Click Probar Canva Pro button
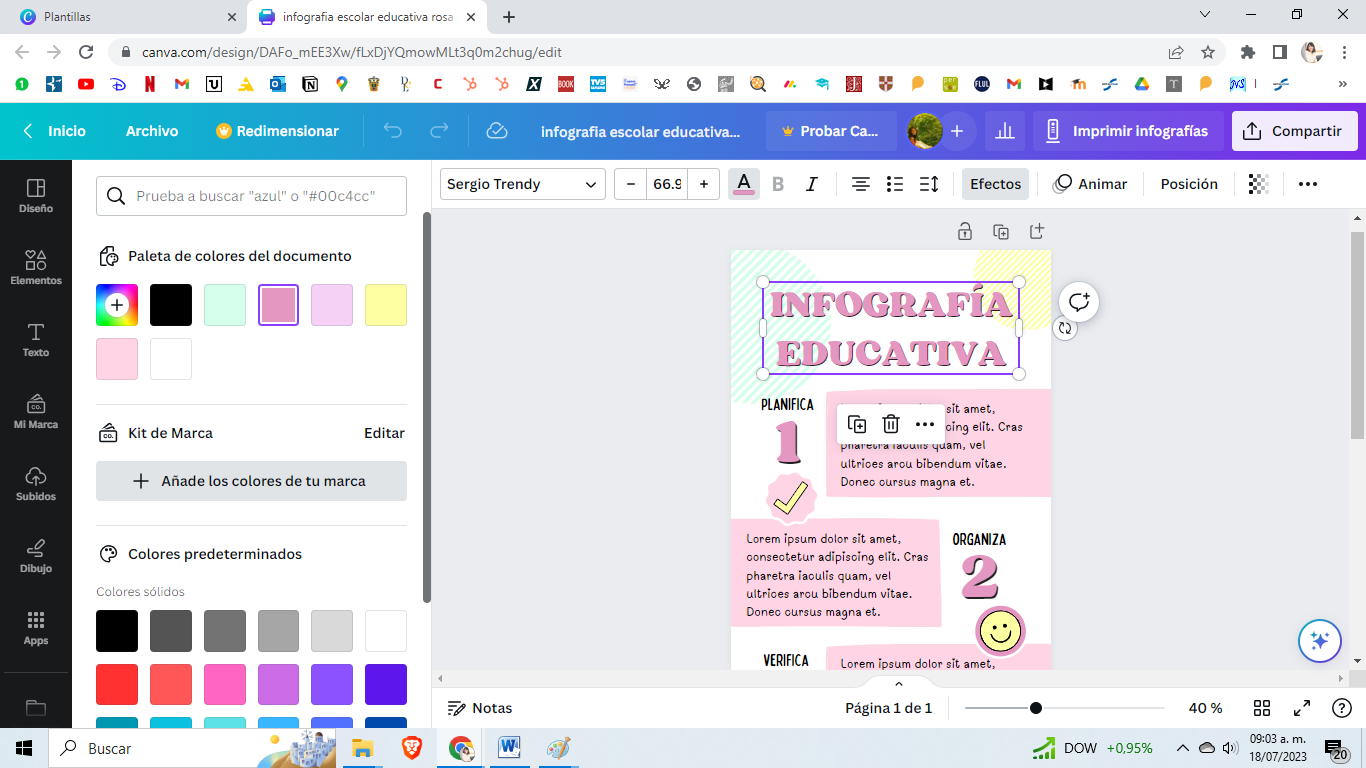The height and width of the screenshot is (768, 1366). tap(831, 131)
